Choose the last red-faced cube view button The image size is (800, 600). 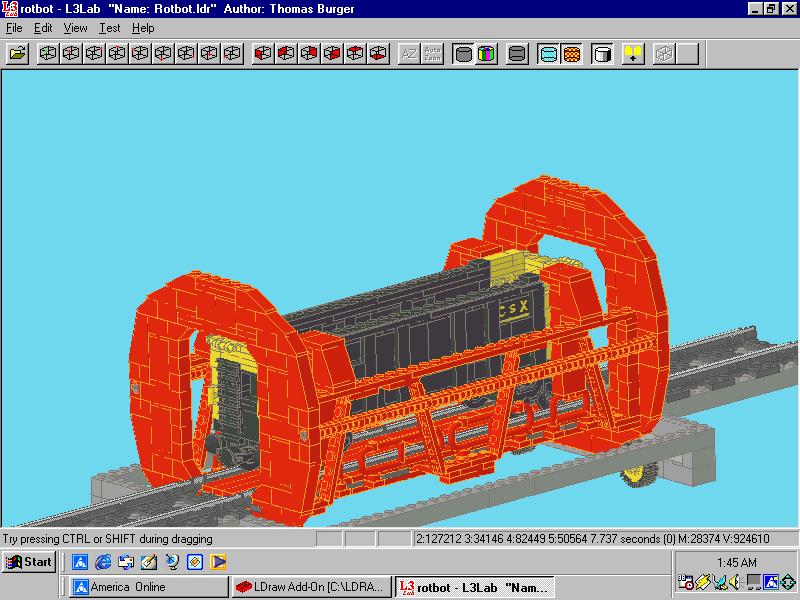(x=378, y=54)
